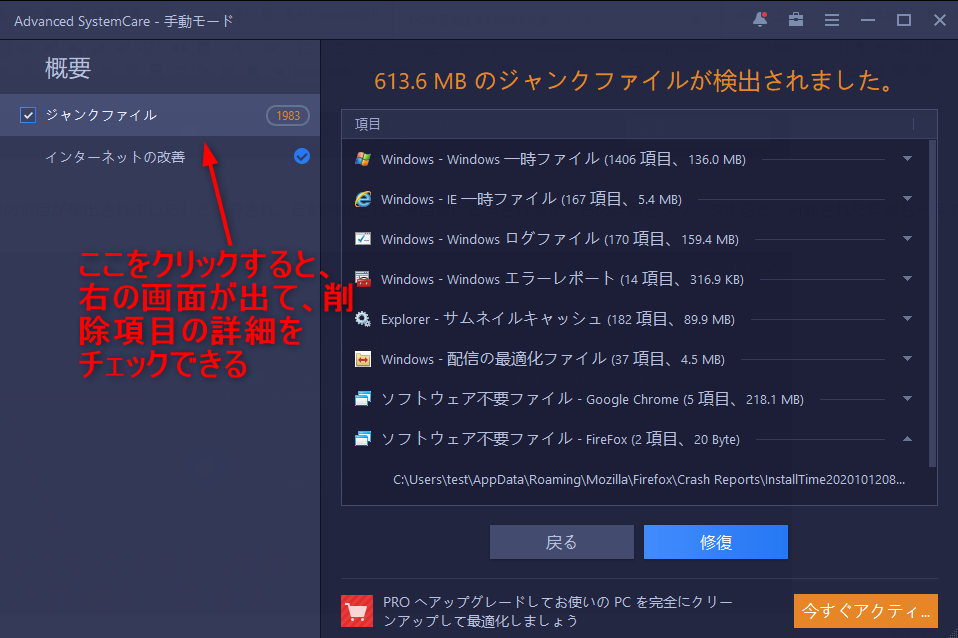Click the IE 一時ファイル browser icon
This screenshot has height=638, width=958.
(x=363, y=199)
